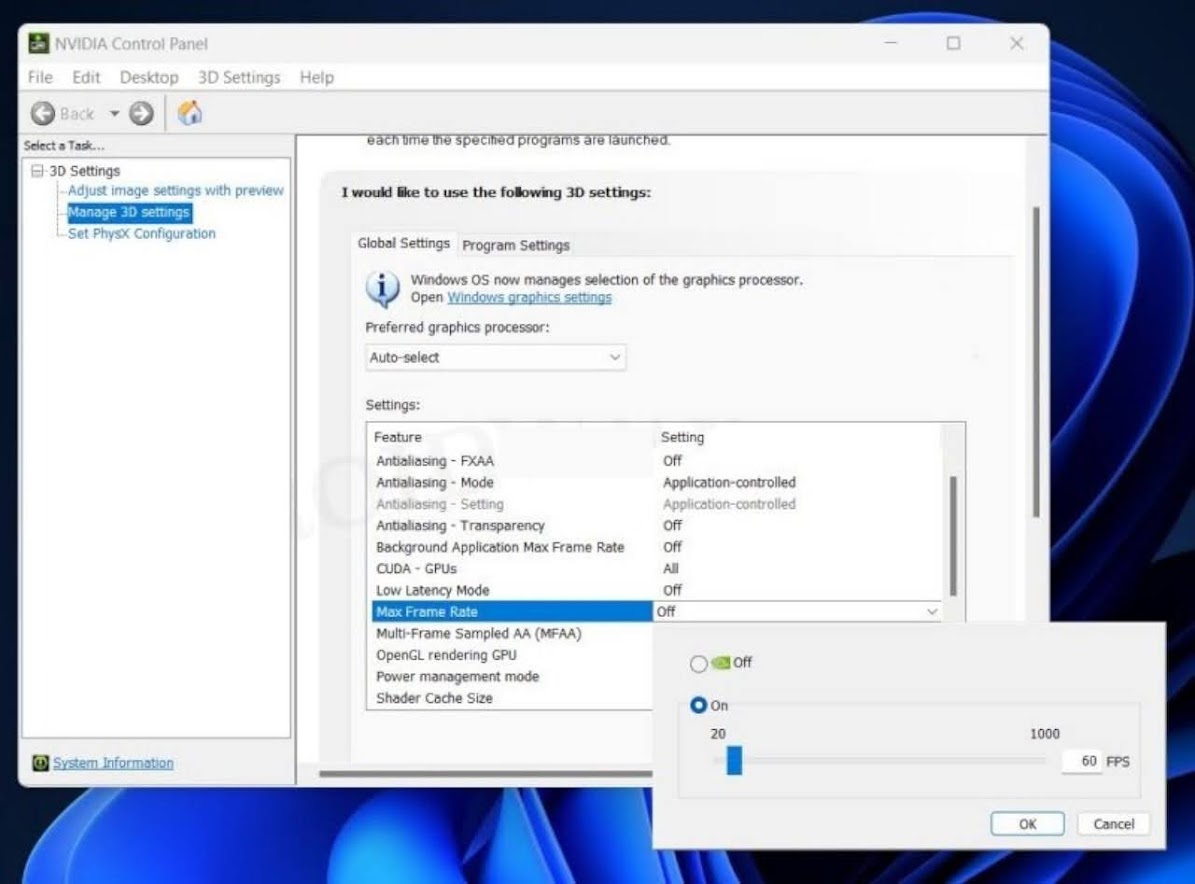Click Cancel in the frame rate popup
1195x884 pixels.
click(1113, 824)
